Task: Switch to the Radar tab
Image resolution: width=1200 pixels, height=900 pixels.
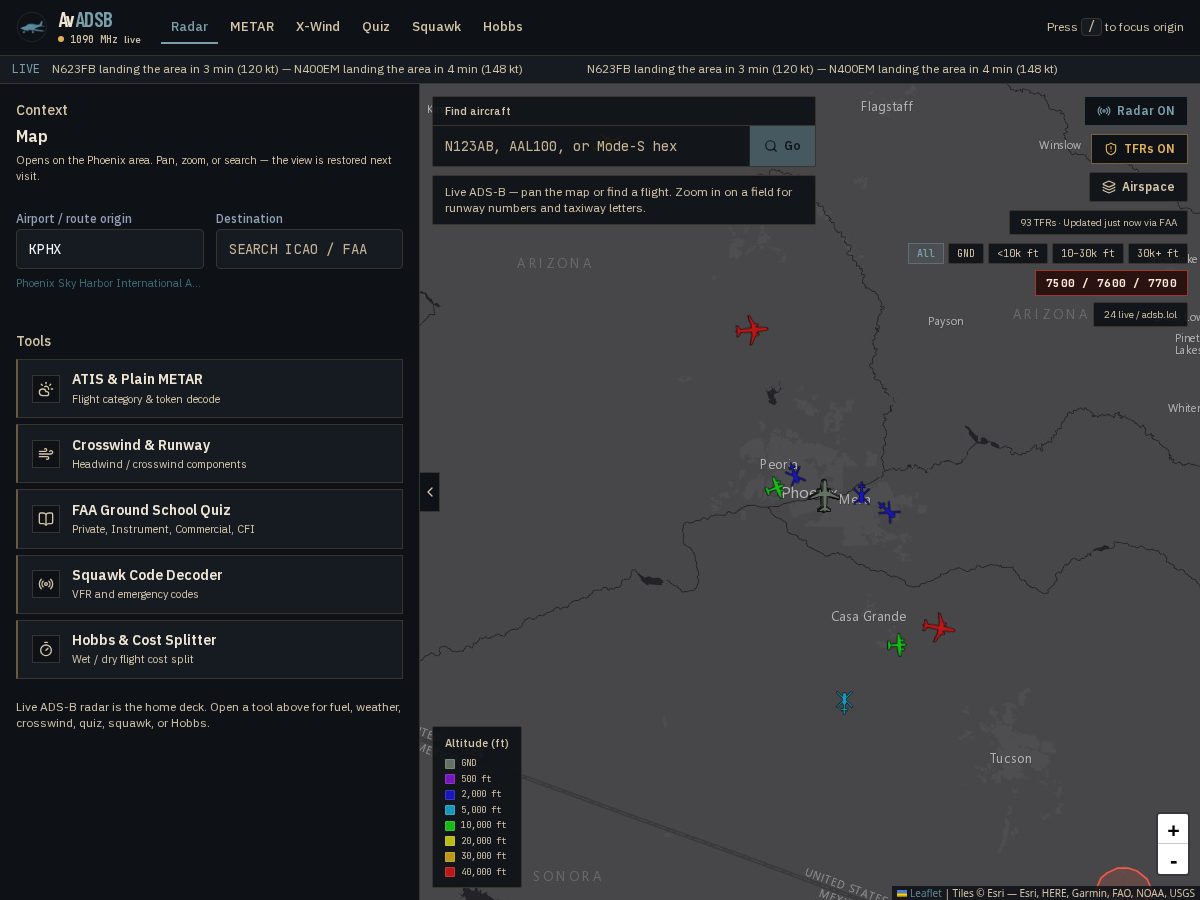Action: tap(189, 27)
